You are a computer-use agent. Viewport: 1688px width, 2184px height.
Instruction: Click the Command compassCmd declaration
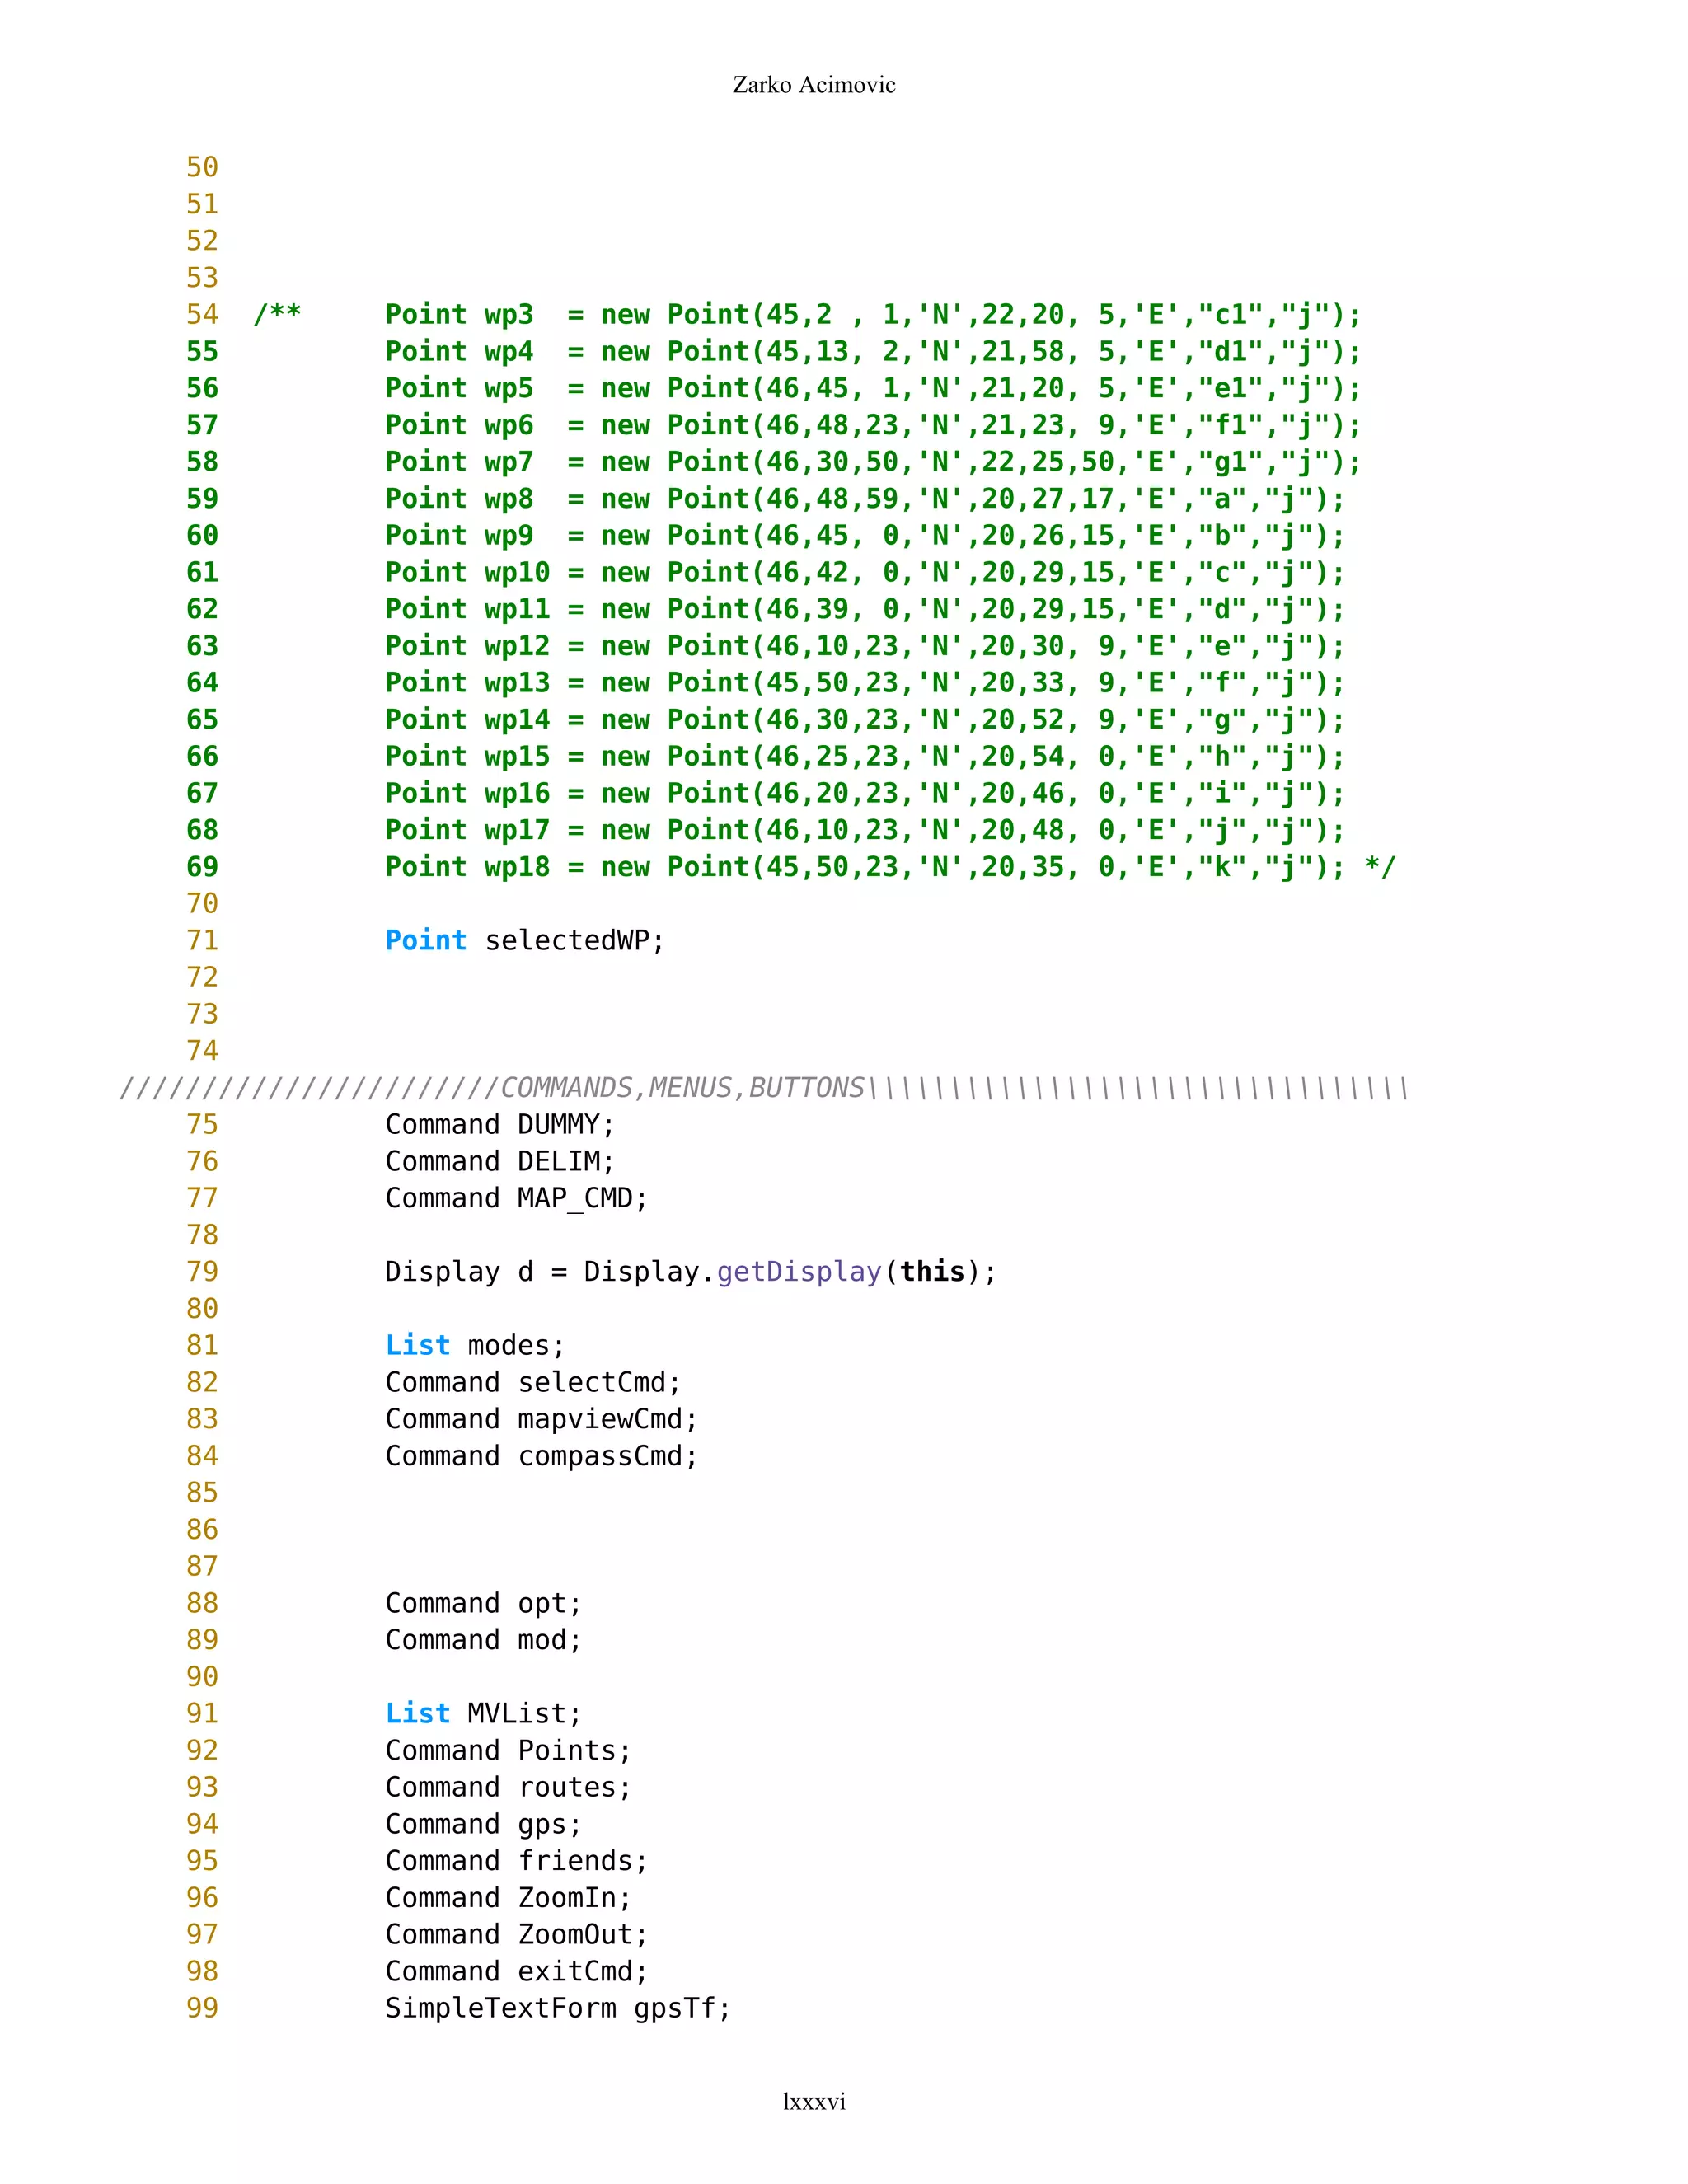(541, 1456)
